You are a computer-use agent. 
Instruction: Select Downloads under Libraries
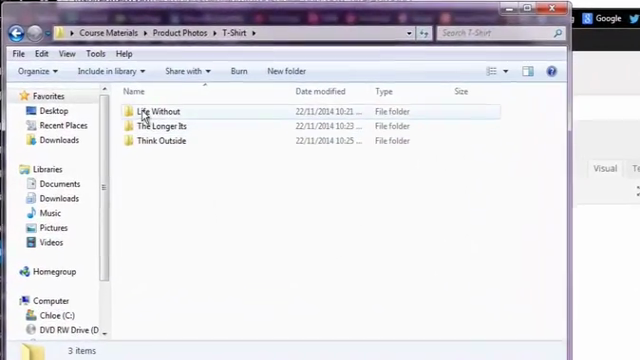point(59,199)
